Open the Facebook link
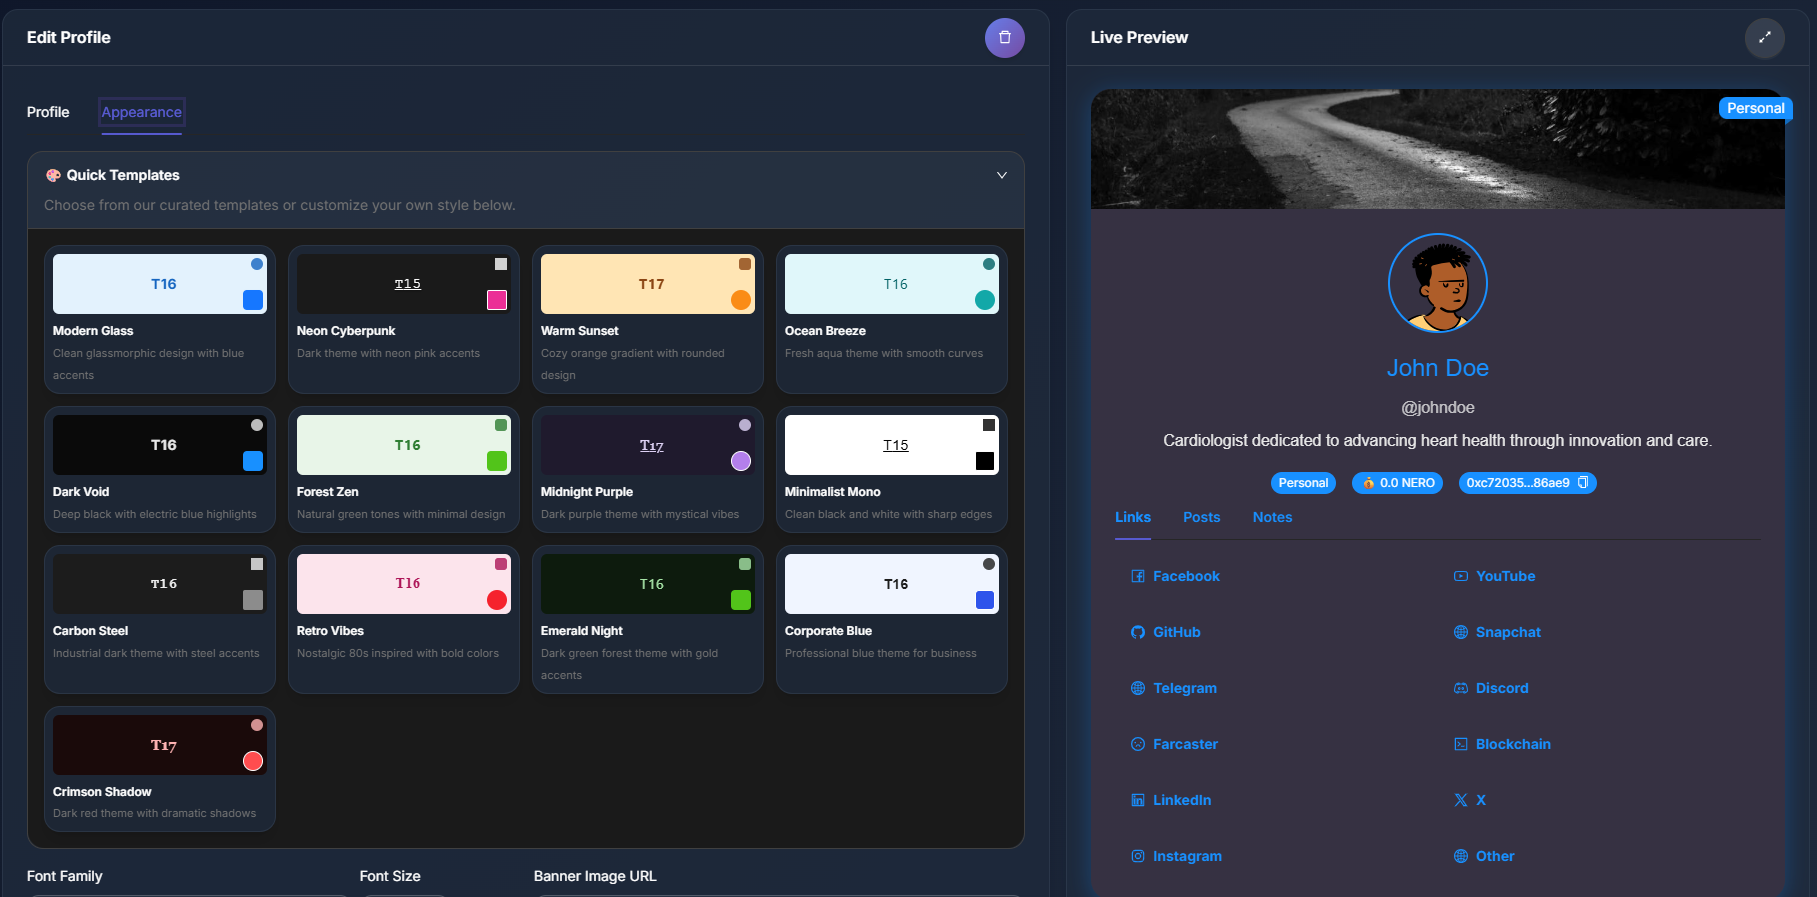The image size is (1817, 897). pos(1186,576)
